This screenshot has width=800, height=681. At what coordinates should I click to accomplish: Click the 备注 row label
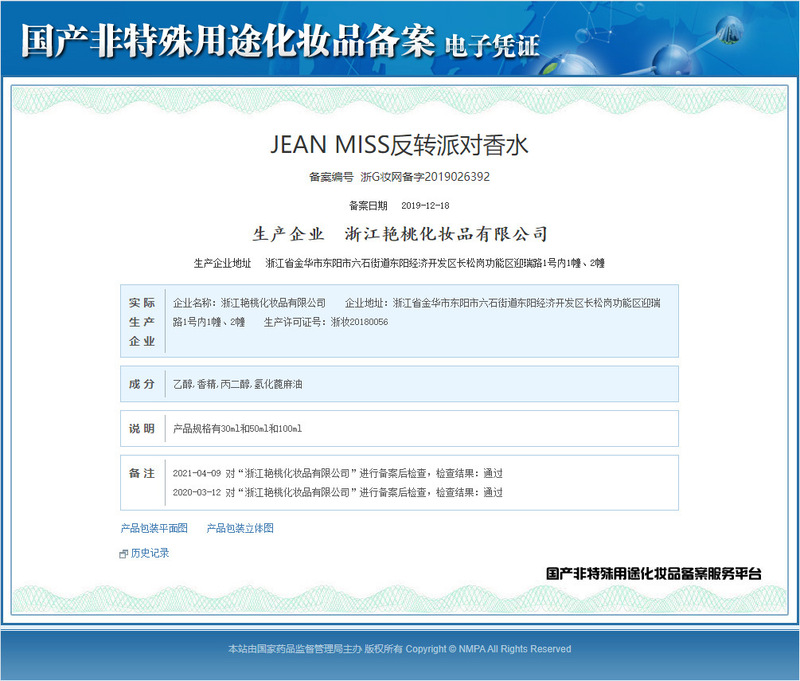tap(142, 473)
